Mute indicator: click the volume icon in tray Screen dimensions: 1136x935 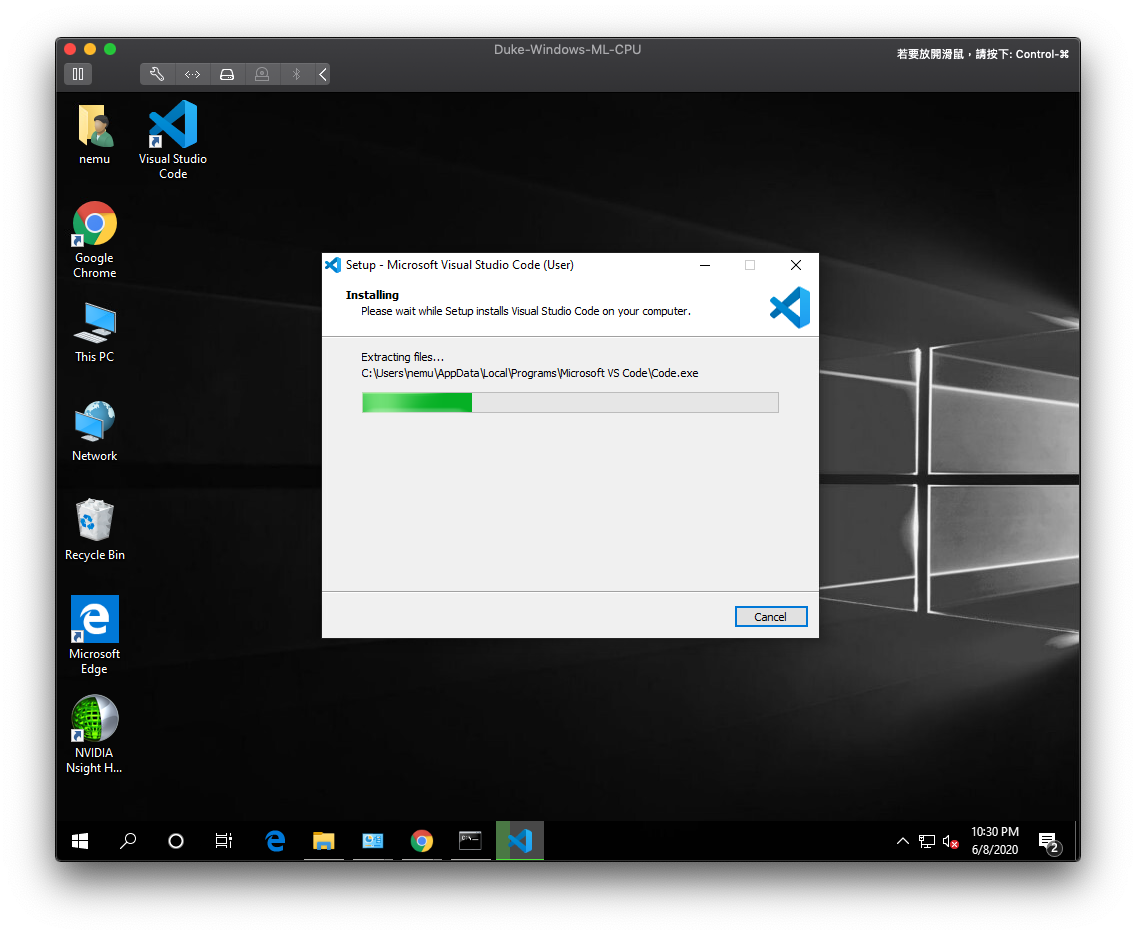[x=948, y=841]
